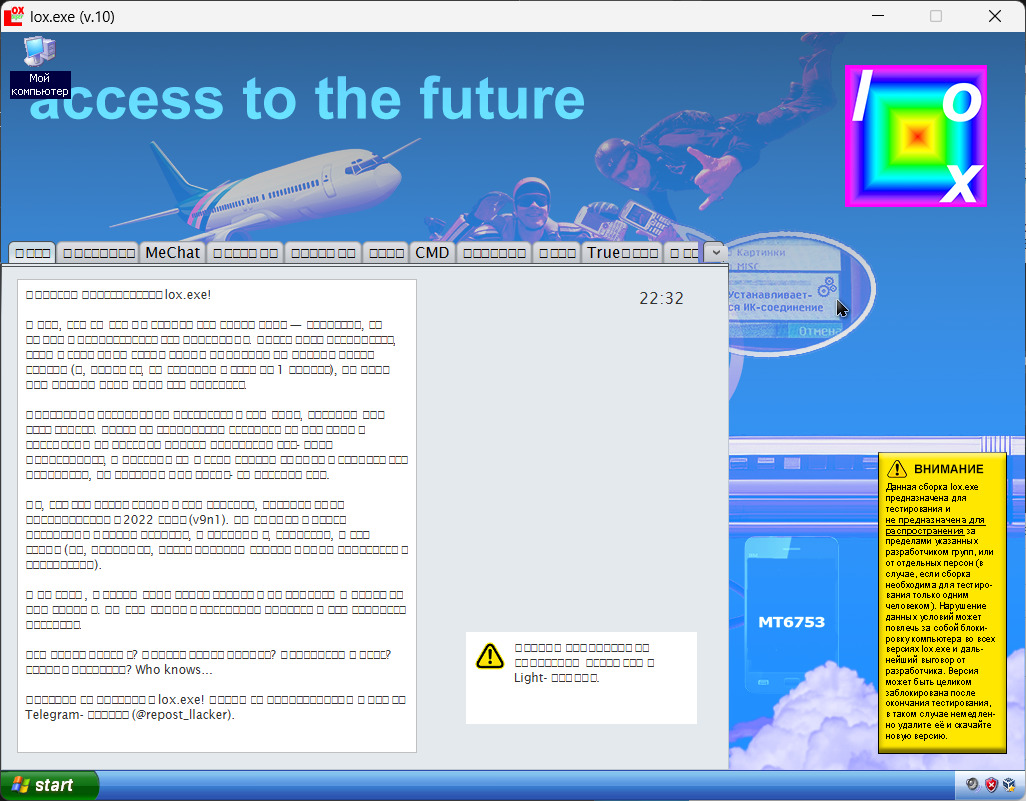1026x801 pixels.
Task: Click the Who knows... text in the welcome message
Action: [x=173, y=669]
